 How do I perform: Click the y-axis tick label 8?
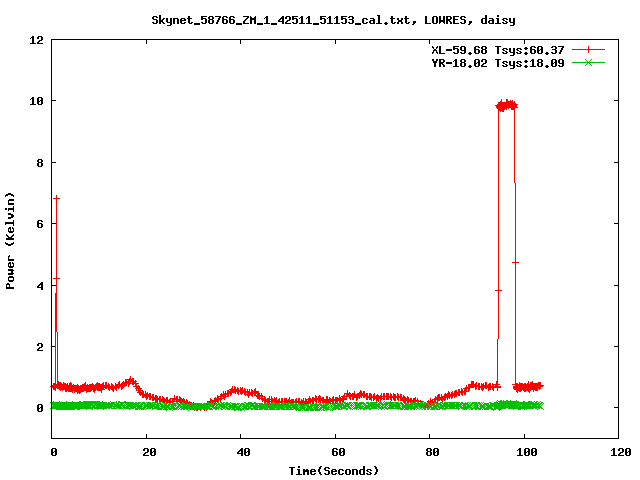[x=40, y=163]
